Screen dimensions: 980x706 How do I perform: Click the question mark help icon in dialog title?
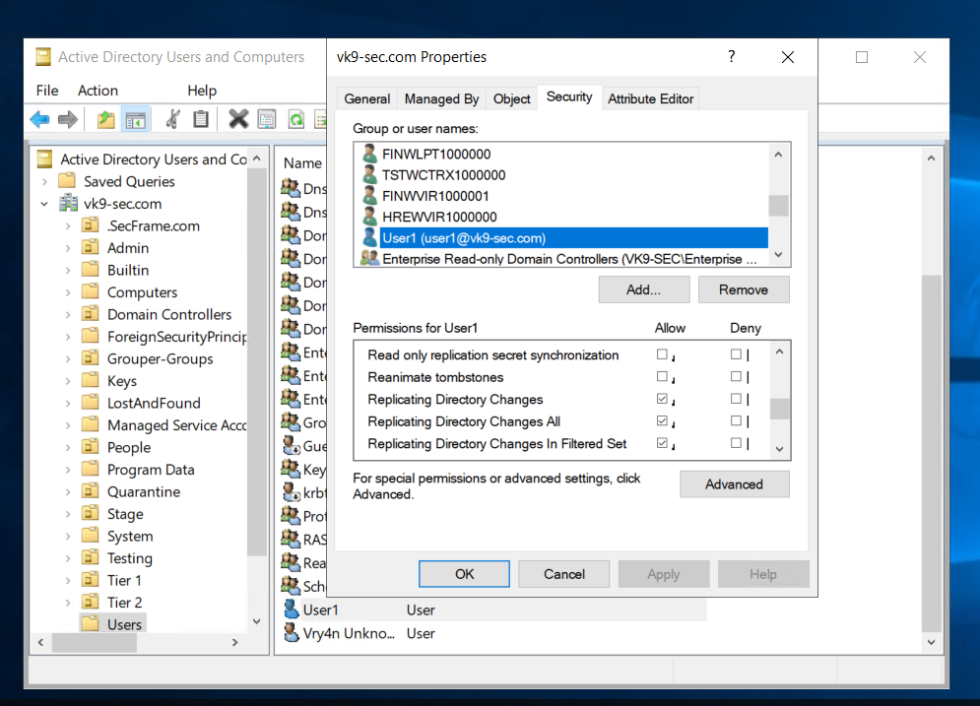(731, 56)
